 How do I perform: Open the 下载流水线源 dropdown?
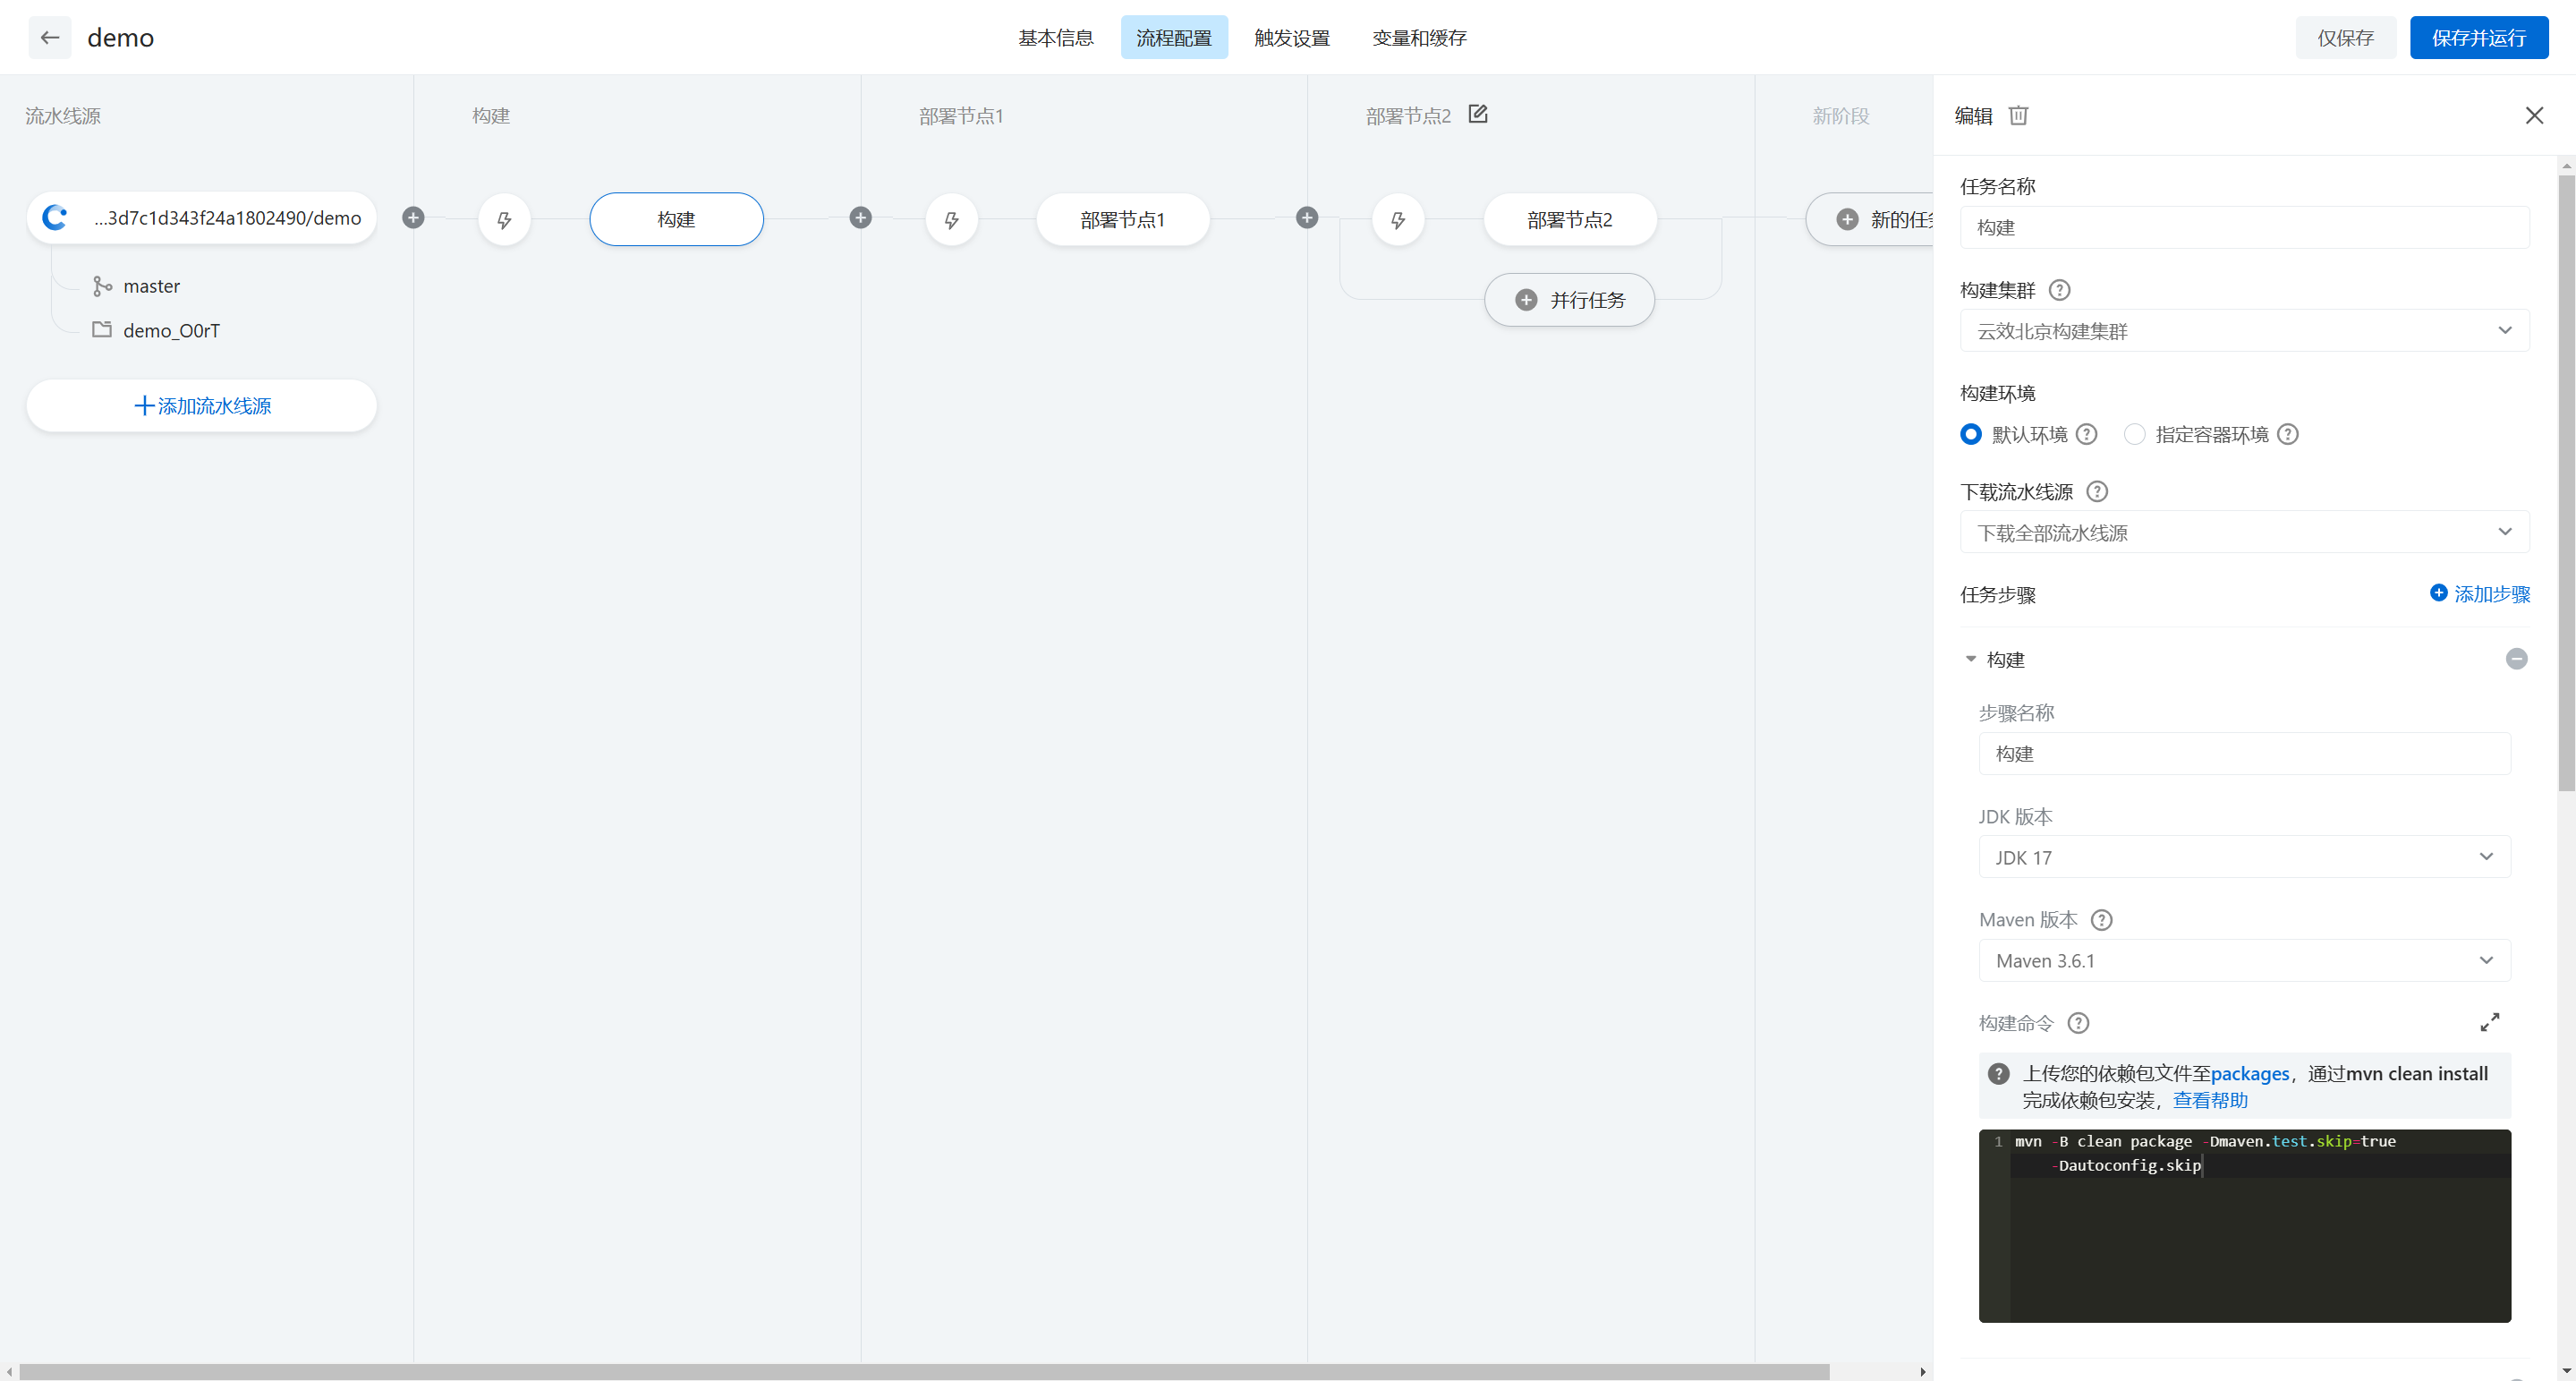(x=2244, y=532)
